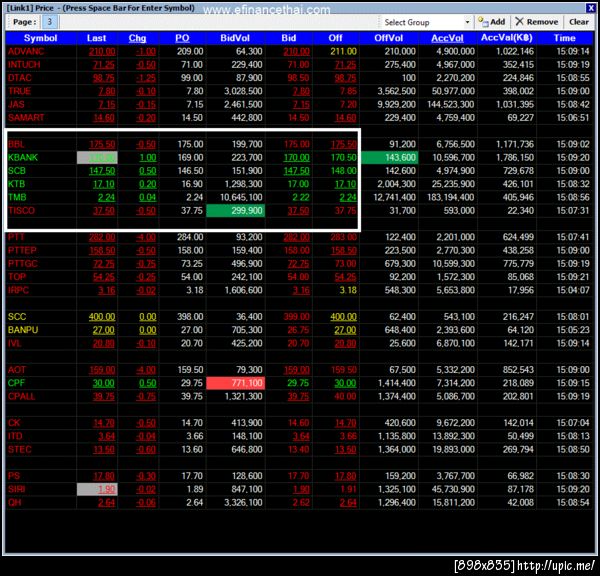Click PTT PO value 284.00
Screen dimensions: 600x576
pos(190,237)
